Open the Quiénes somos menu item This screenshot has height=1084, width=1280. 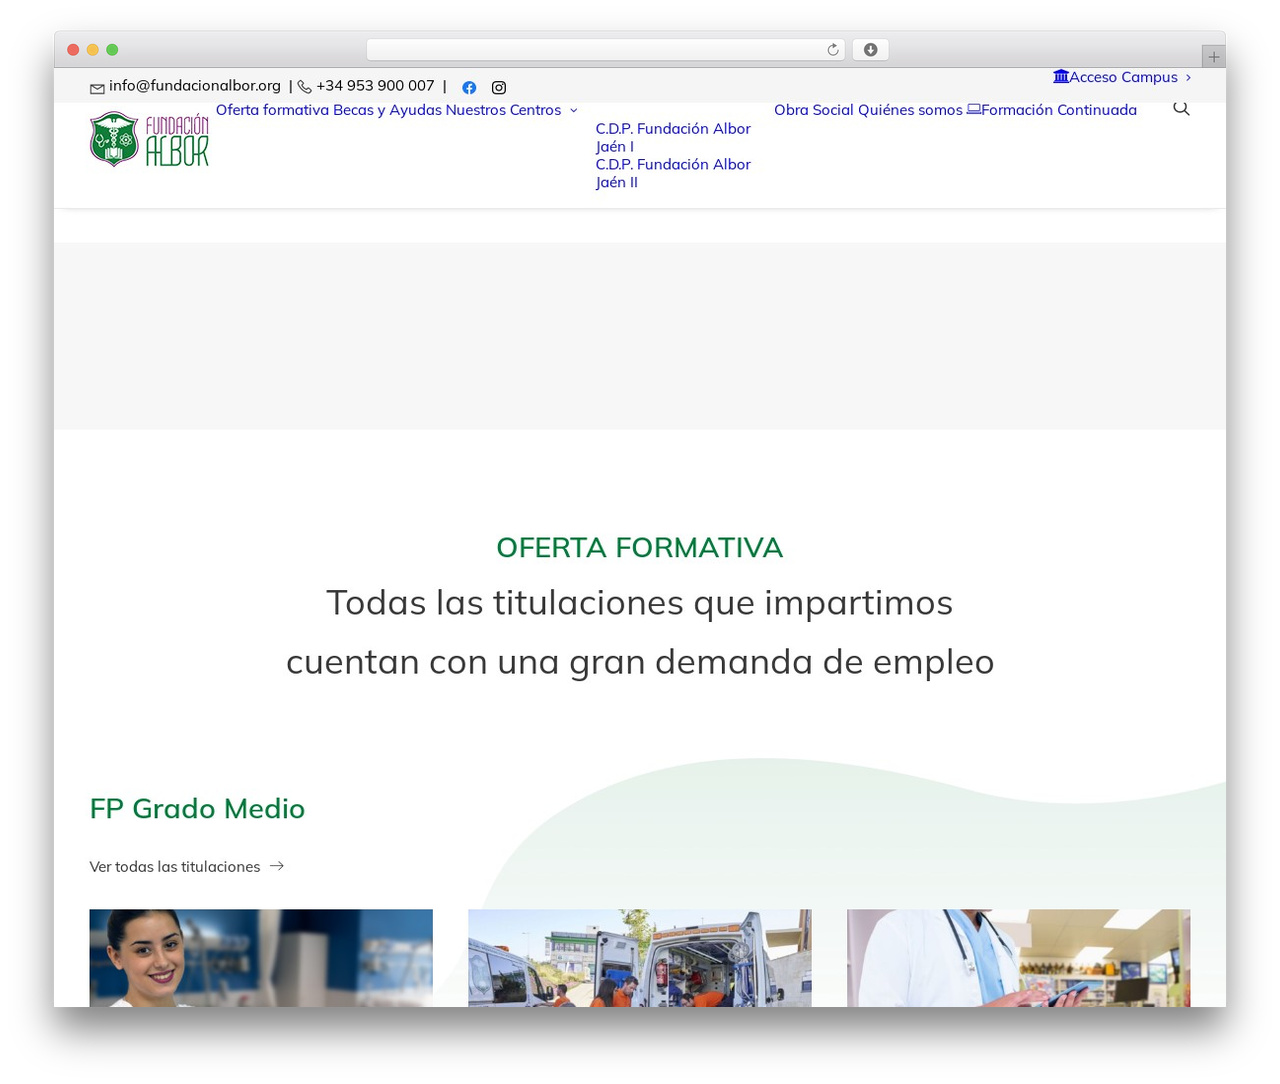click(x=910, y=110)
